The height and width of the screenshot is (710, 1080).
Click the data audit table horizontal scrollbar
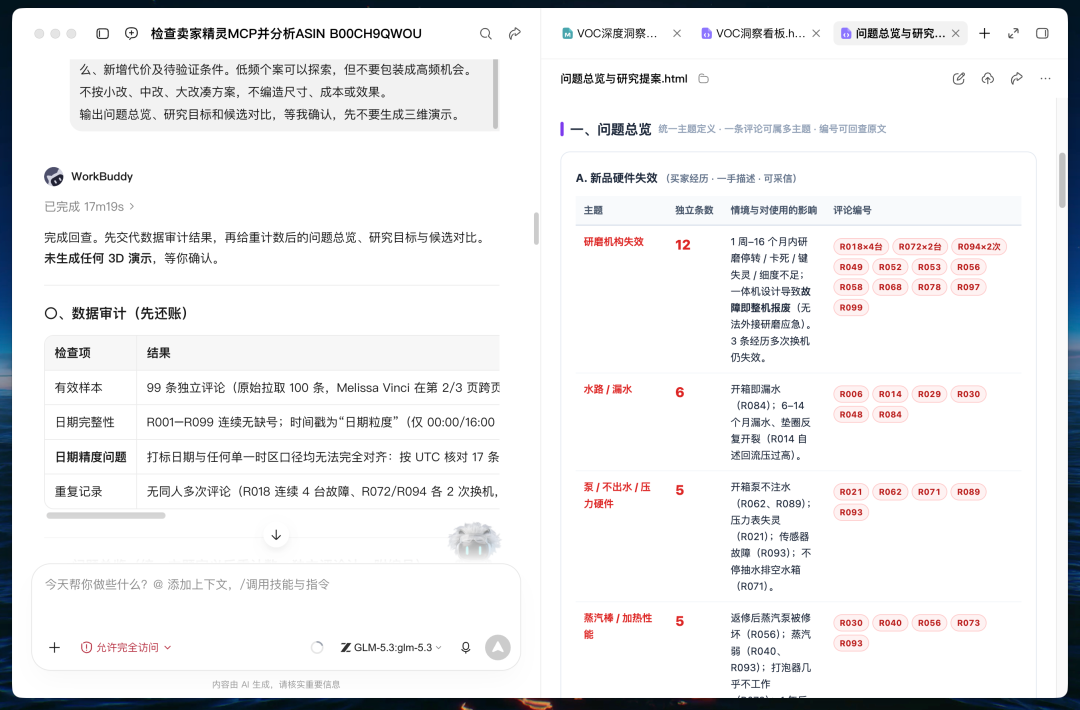click(106, 515)
